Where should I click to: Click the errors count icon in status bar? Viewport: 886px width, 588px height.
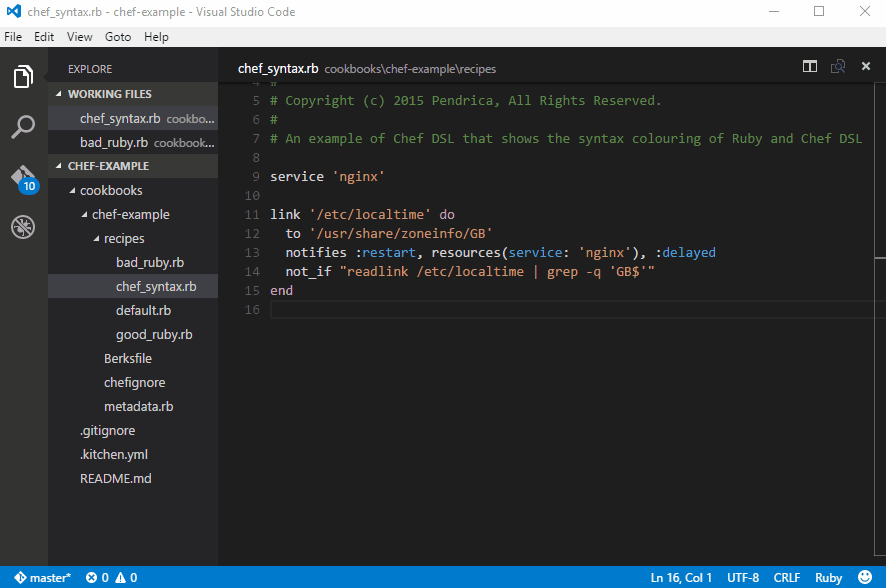pyautogui.click(x=97, y=577)
